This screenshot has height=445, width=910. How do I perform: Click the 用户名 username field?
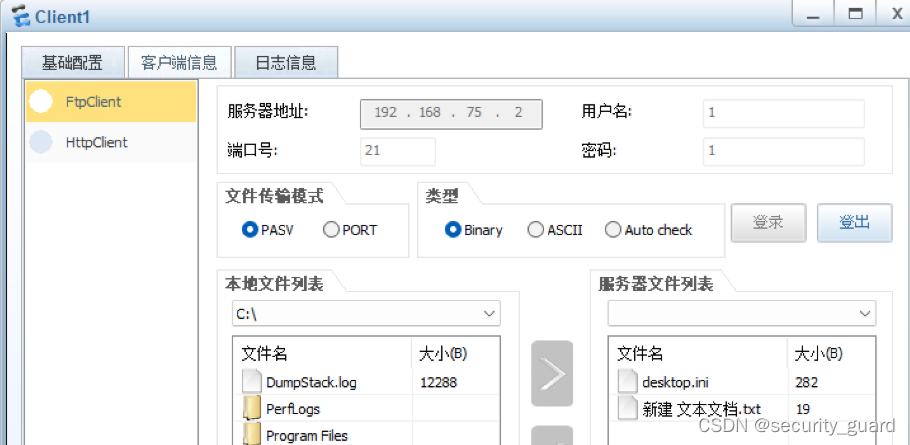tap(783, 113)
